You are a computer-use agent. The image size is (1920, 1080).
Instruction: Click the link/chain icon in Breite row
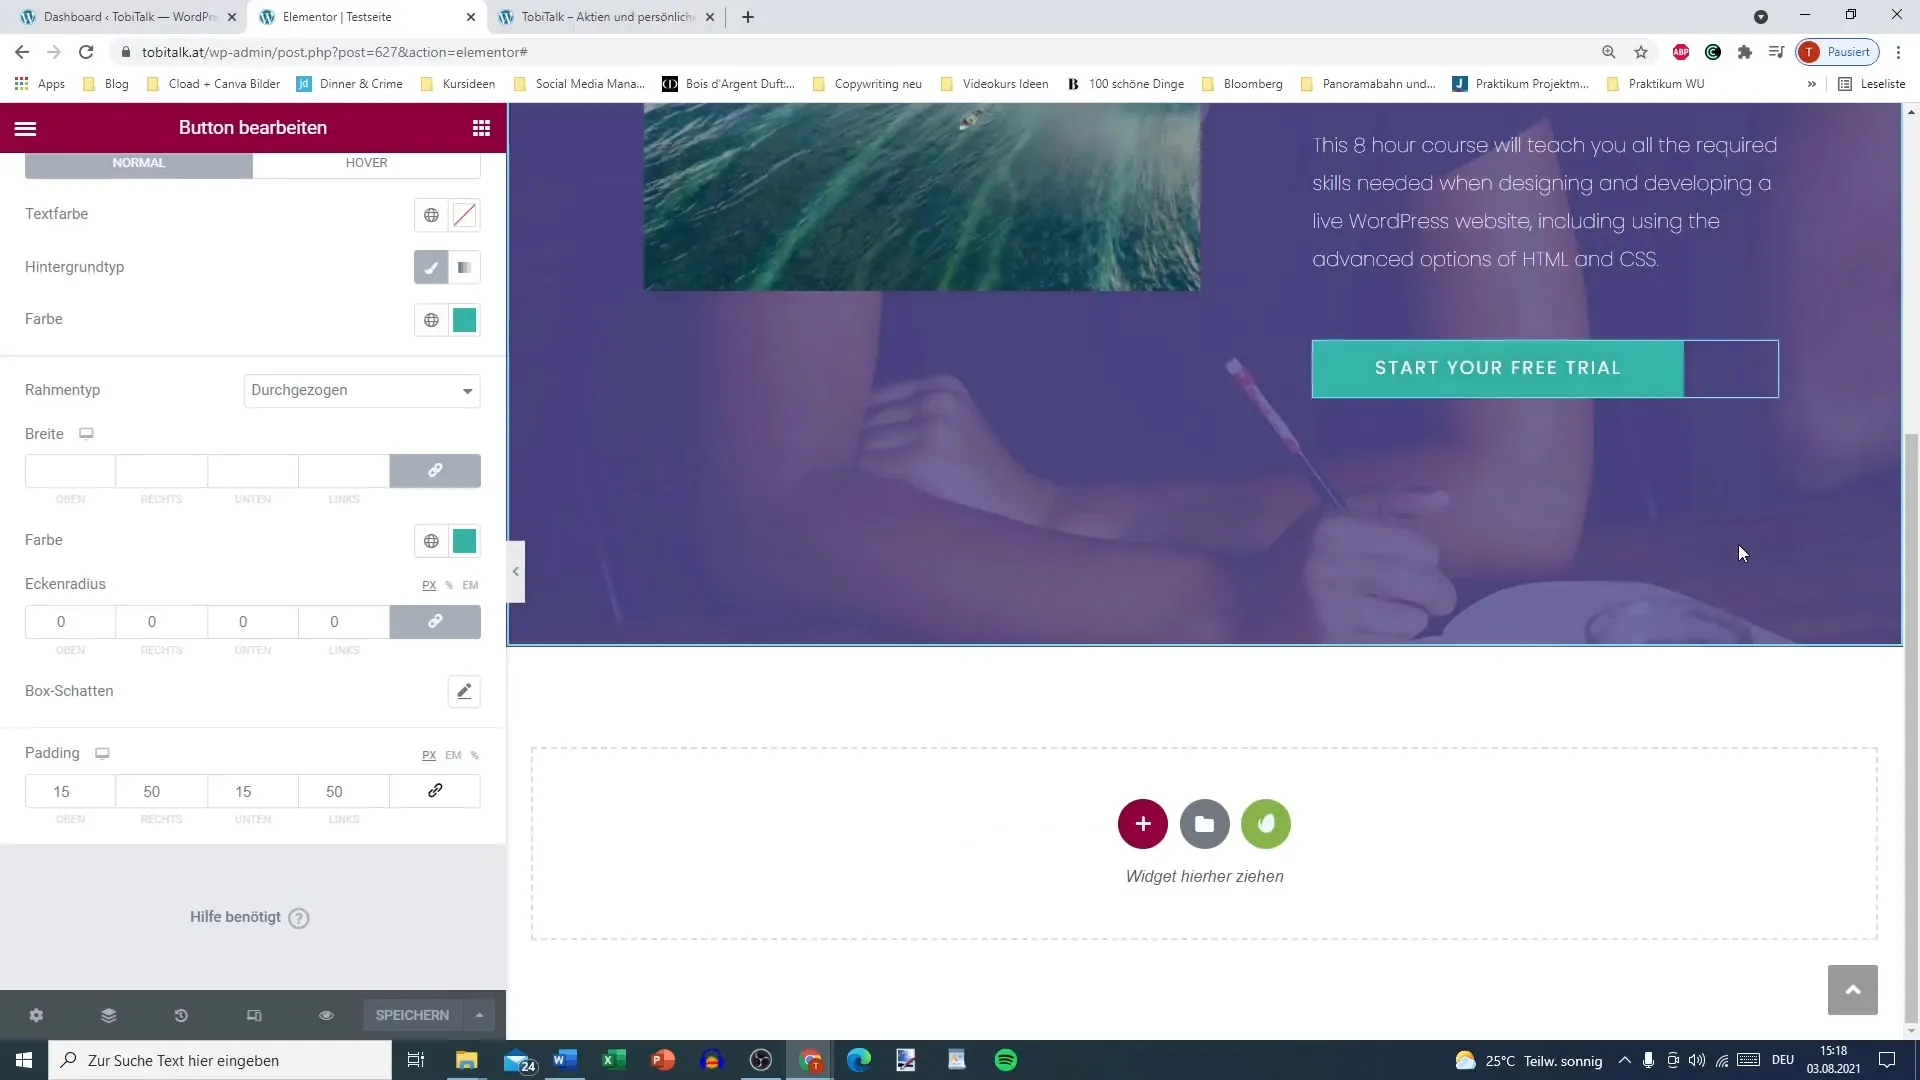[x=435, y=469]
